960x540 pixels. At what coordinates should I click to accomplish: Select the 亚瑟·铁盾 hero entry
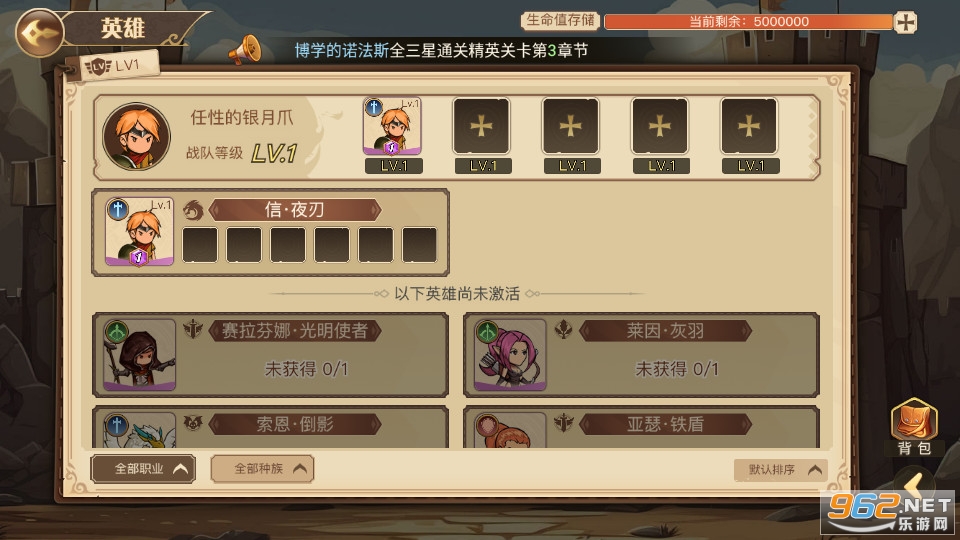tap(641, 427)
